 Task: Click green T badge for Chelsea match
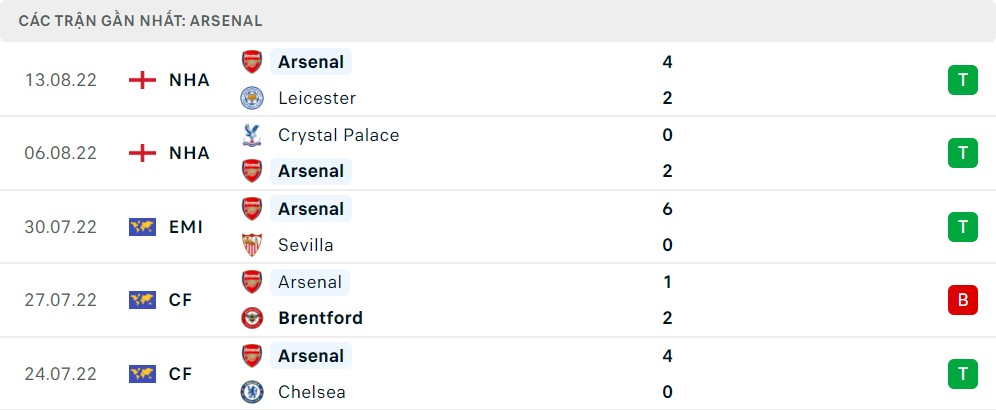click(963, 374)
